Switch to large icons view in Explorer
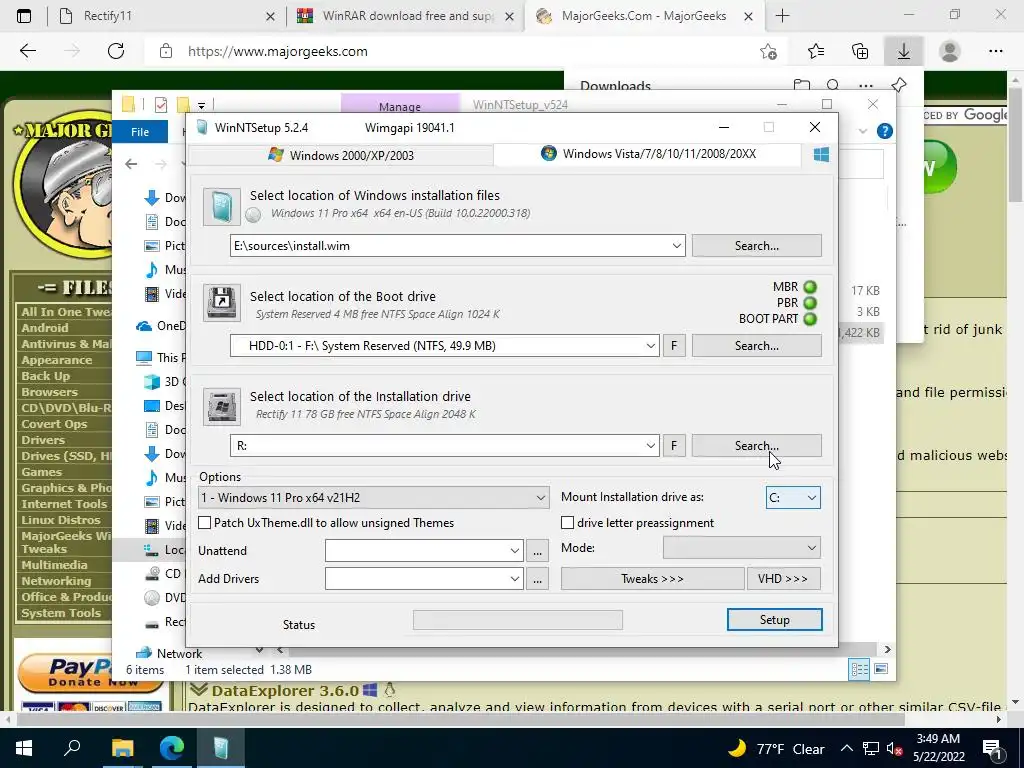 coord(881,669)
